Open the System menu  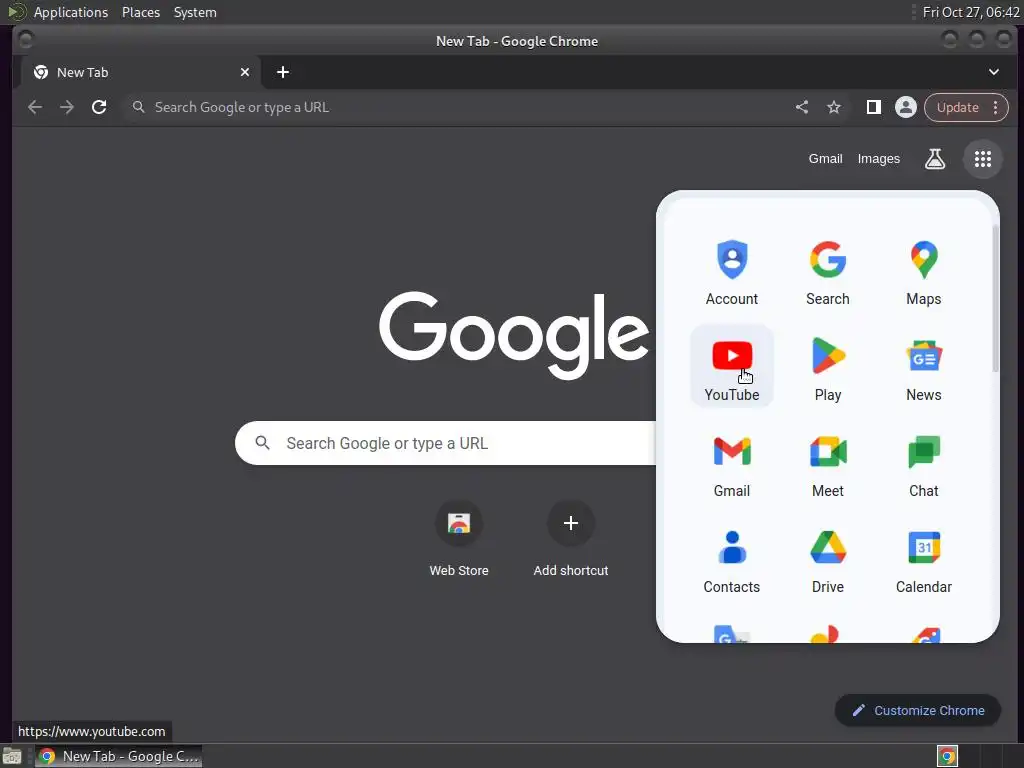pyautogui.click(x=195, y=12)
